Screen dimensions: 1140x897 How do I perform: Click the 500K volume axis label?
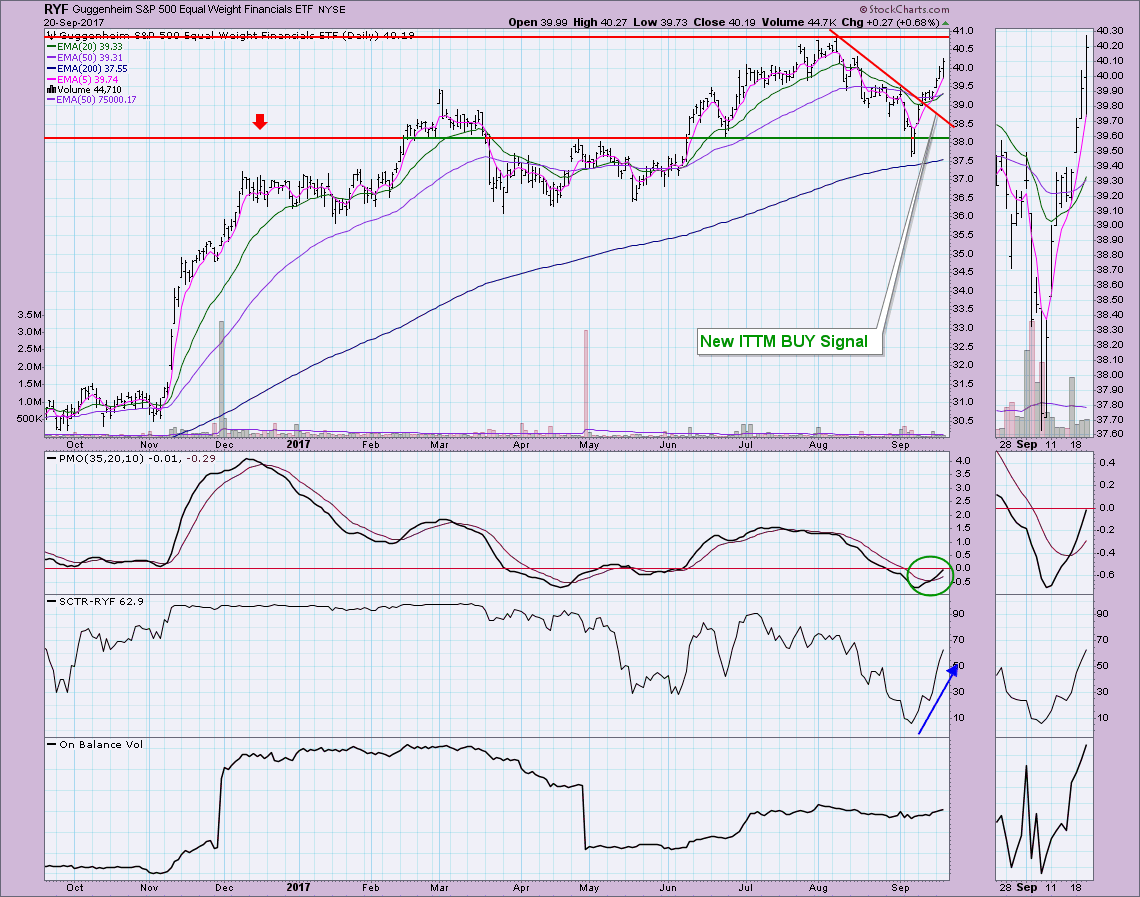coord(29,419)
